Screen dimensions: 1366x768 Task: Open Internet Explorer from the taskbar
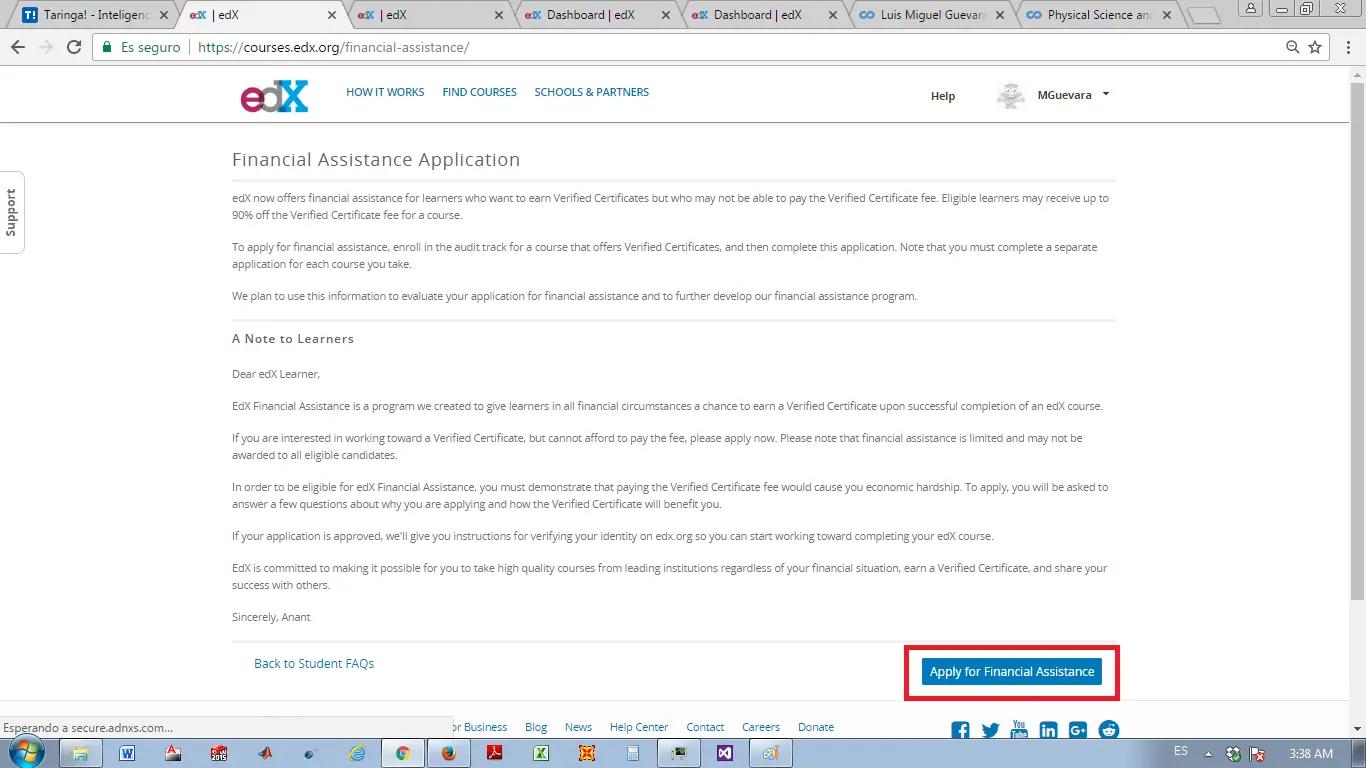(357, 753)
